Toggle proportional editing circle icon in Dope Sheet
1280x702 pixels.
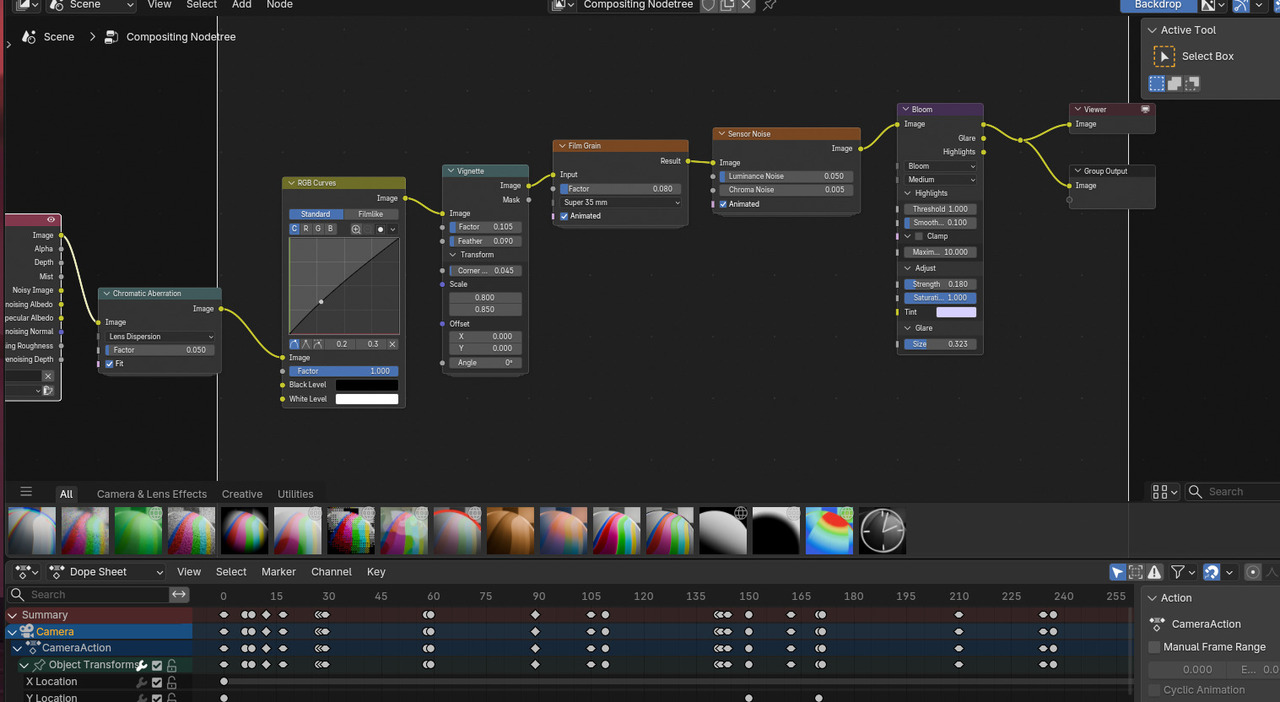point(1253,572)
